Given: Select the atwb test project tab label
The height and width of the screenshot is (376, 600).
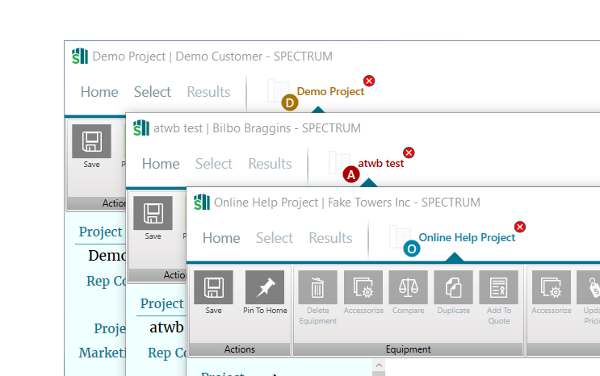Looking at the screenshot, I should 381,163.
